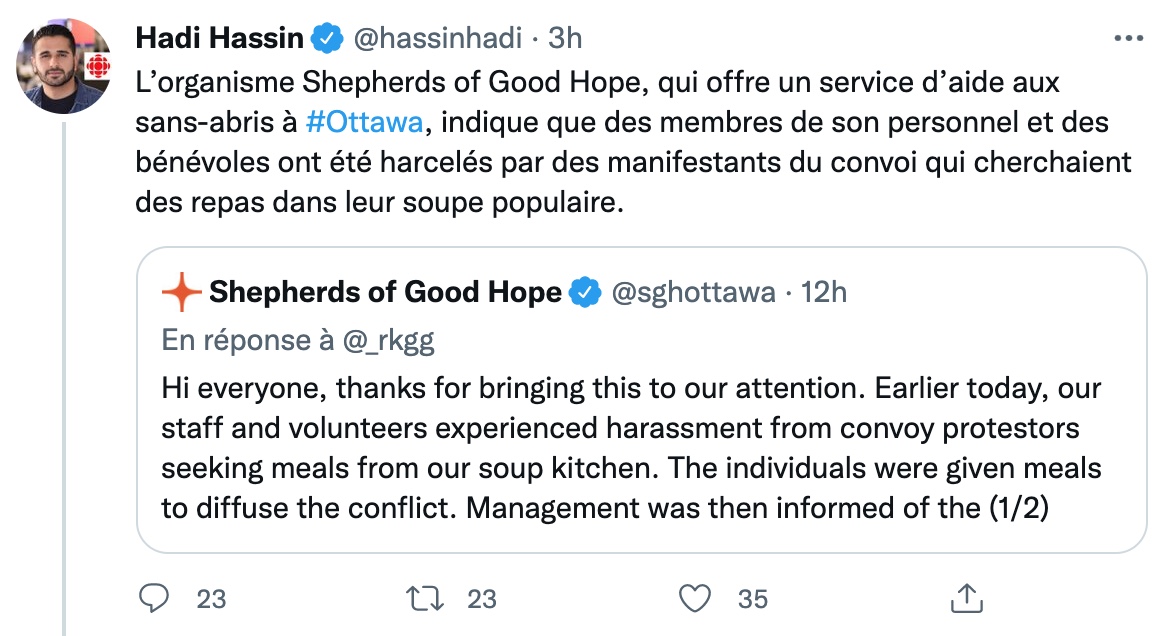Screen dimensions: 1172x636
Task: Click Shepherds of Good Hope account name
Action: tap(385, 292)
